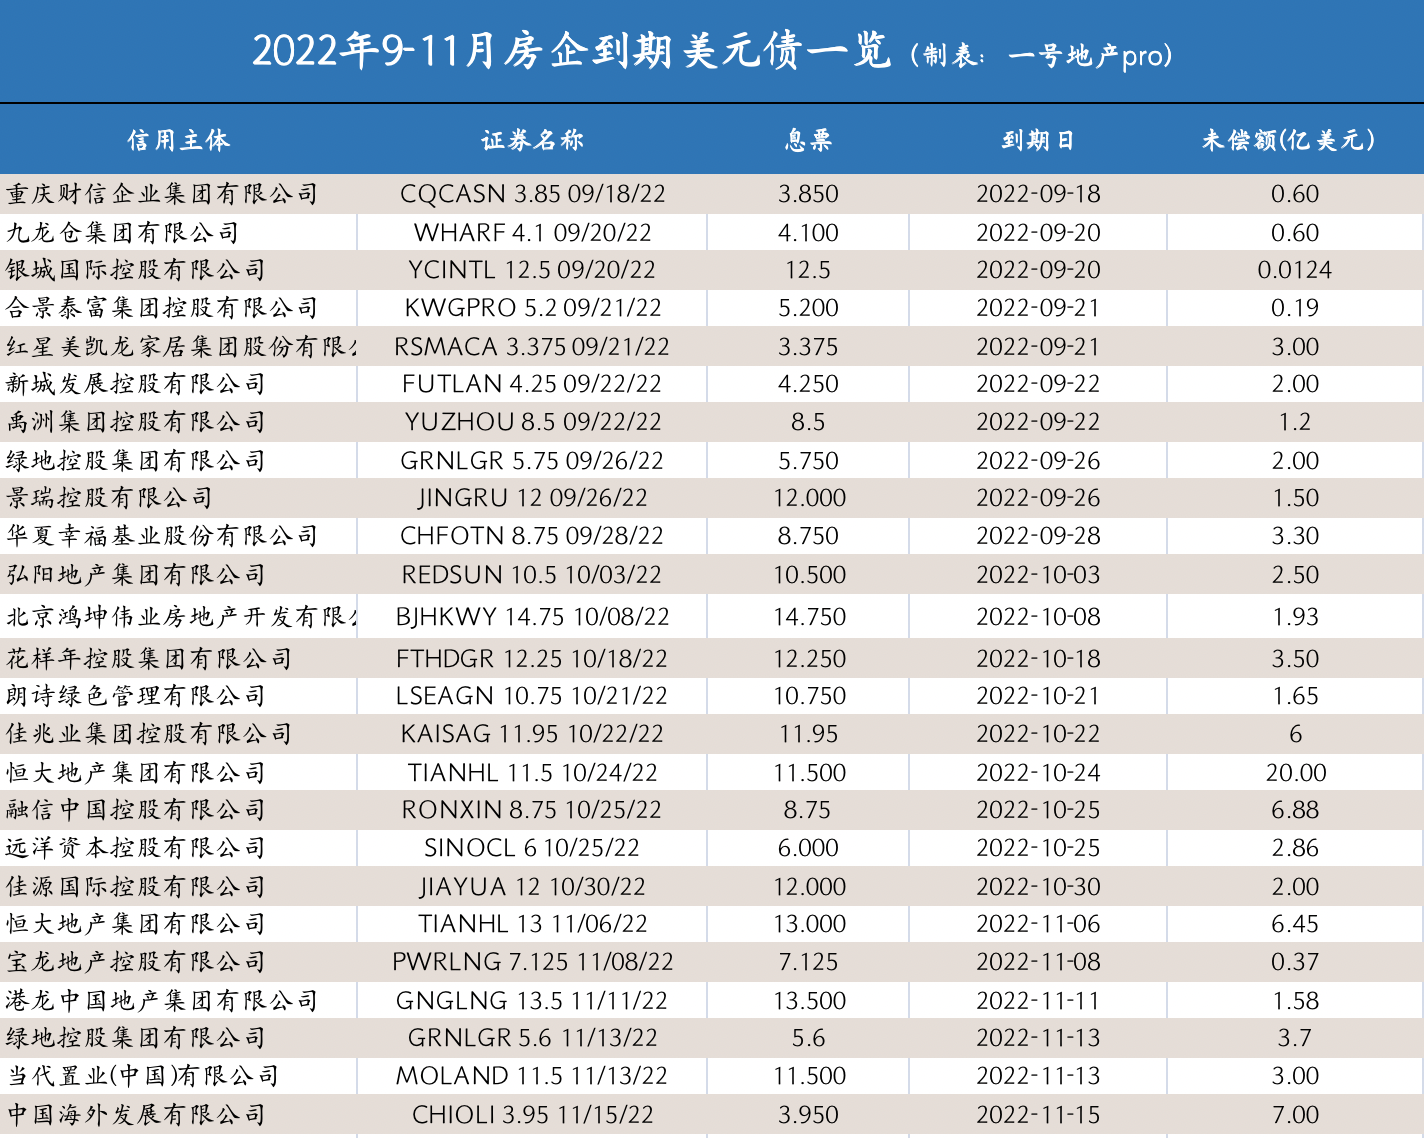Viewport: 1424px width, 1138px height.
Task: Select the cell 银城国际控股有限公司
Action: point(136,270)
